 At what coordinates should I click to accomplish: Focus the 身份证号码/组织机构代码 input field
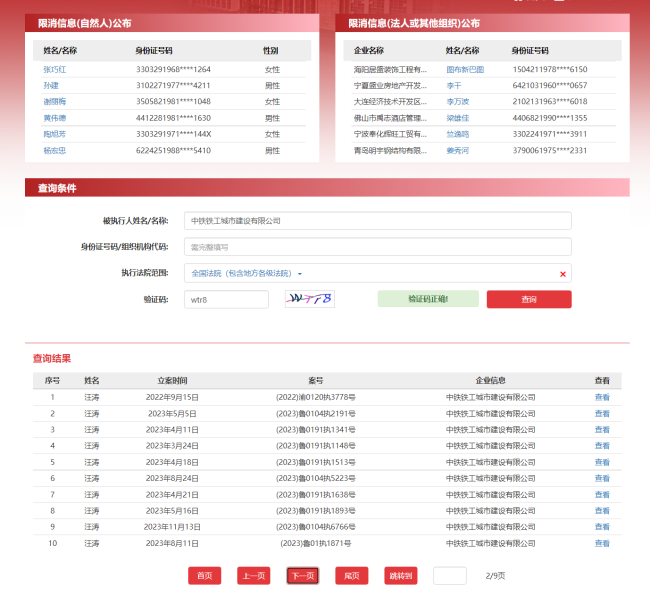(378, 247)
